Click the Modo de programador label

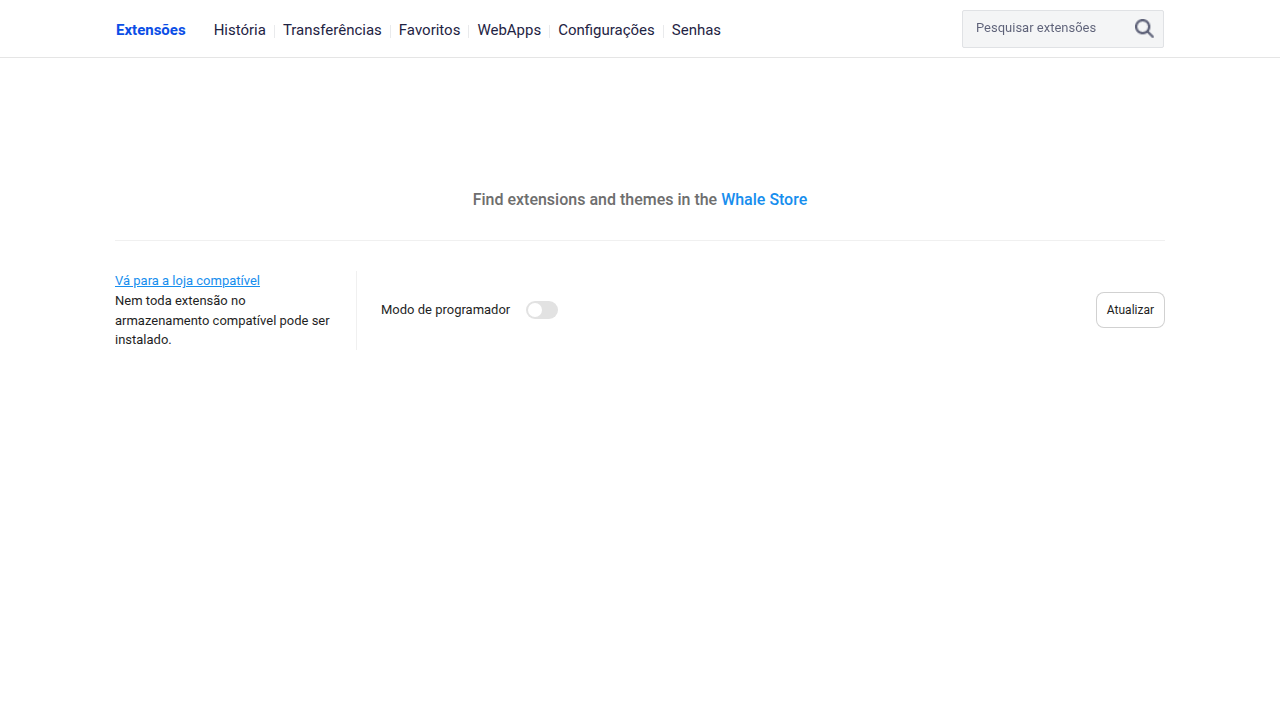[445, 310]
